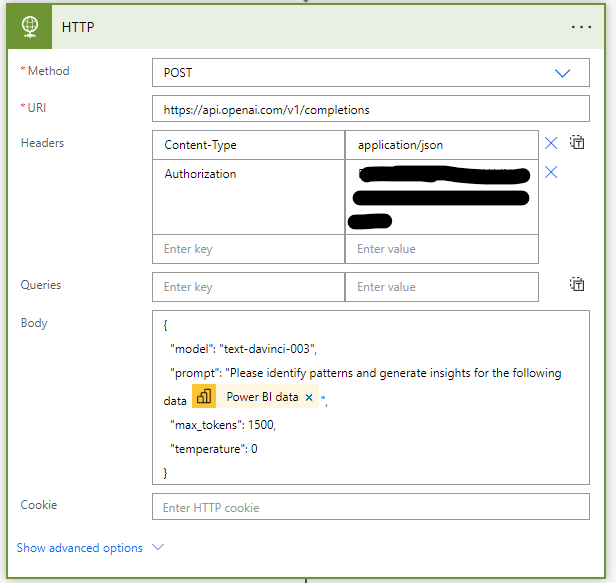Click the HTTP action title text
Image resolution: width=616 pixels, height=583 pixels.
[x=78, y=27]
